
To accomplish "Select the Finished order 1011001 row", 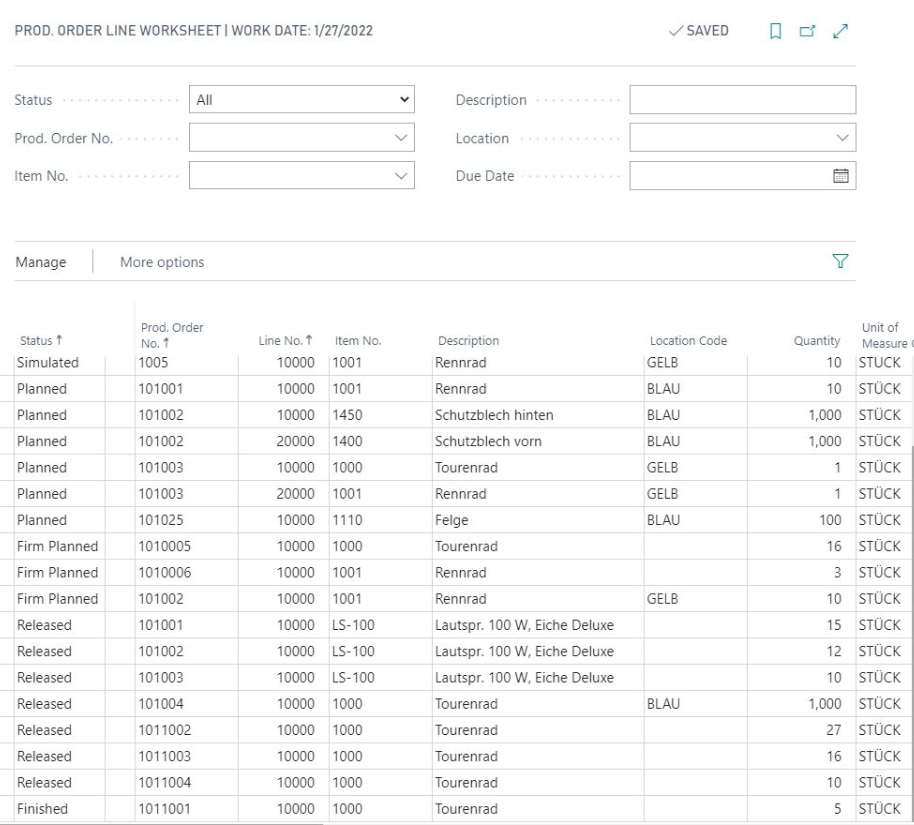I will point(457,809).
